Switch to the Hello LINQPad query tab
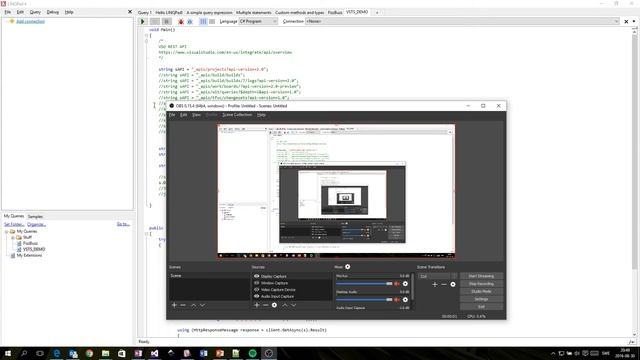 [169, 13]
